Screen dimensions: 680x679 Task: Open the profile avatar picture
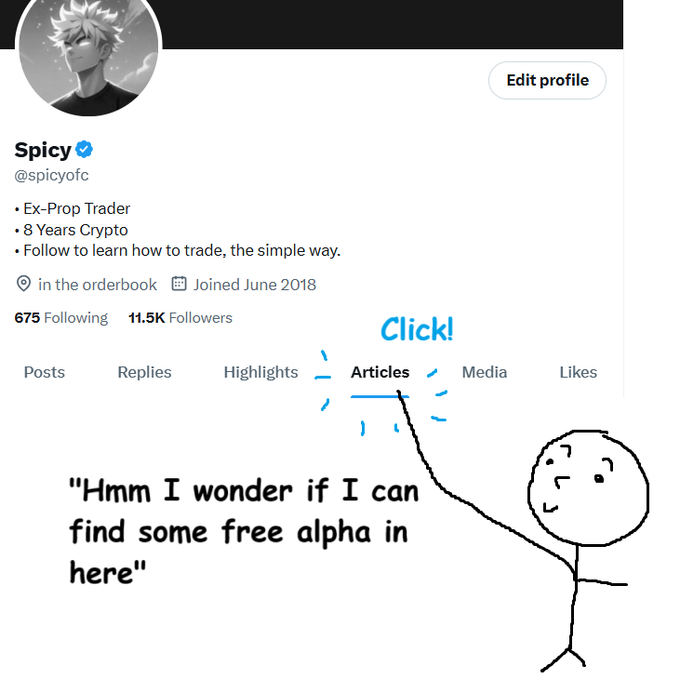(x=90, y=56)
